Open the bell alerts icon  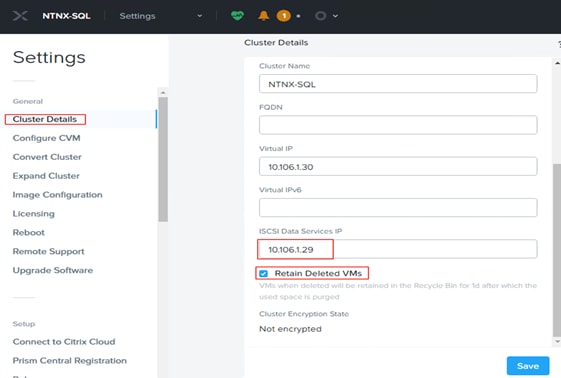pos(264,16)
